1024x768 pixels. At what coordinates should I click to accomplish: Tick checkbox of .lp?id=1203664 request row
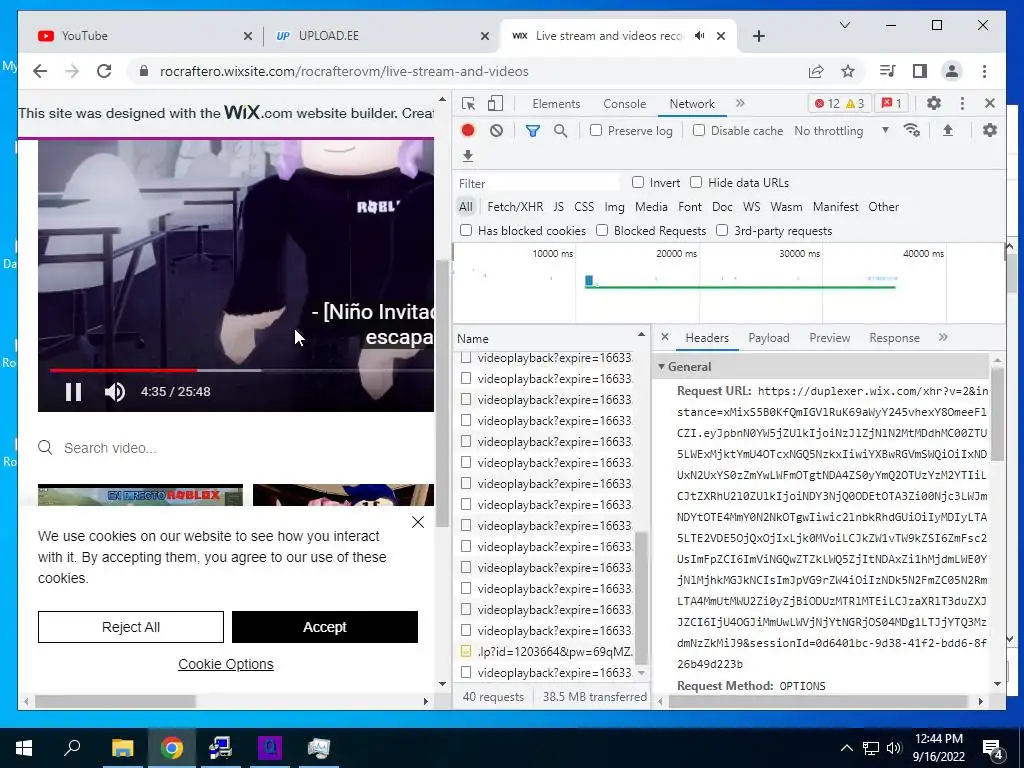(x=466, y=651)
